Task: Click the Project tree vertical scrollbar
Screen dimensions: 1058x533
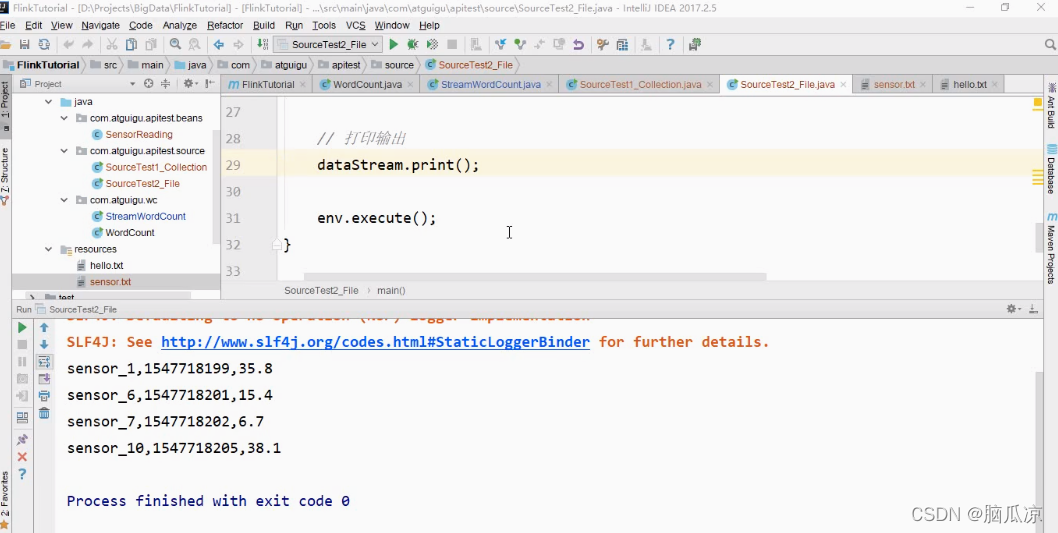Action: [x=216, y=189]
